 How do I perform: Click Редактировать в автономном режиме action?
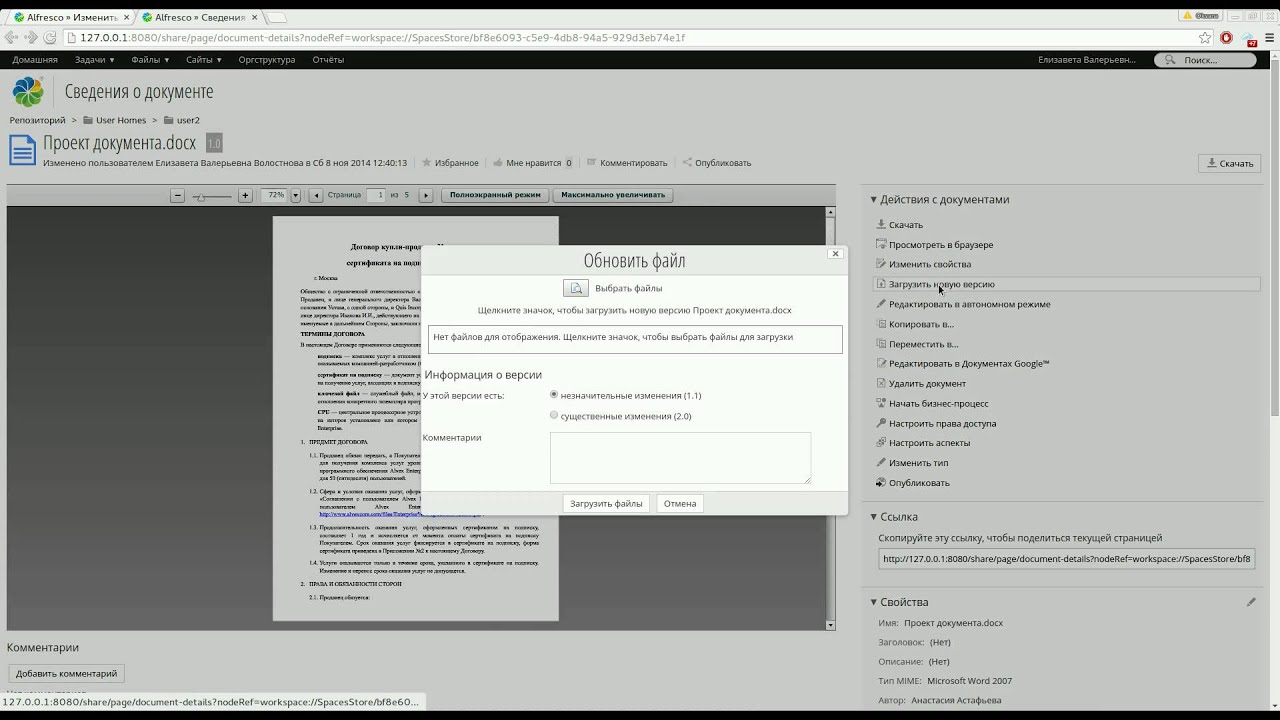pyautogui.click(x=969, y=304)
